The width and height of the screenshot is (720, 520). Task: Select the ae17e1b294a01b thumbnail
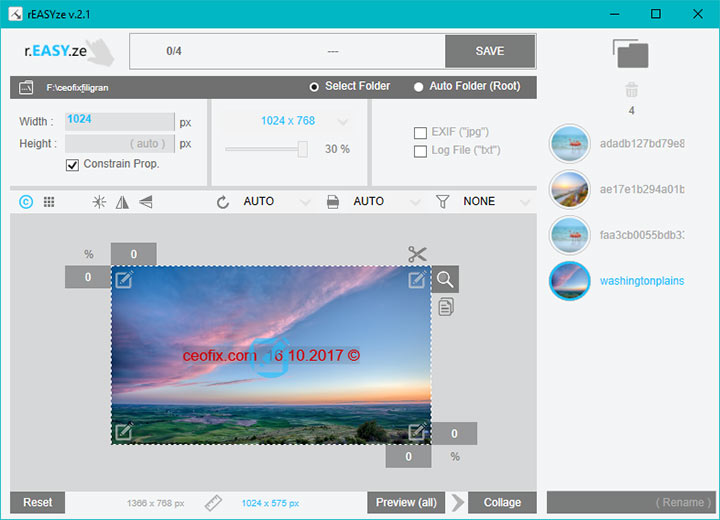(x=569, y=189)
